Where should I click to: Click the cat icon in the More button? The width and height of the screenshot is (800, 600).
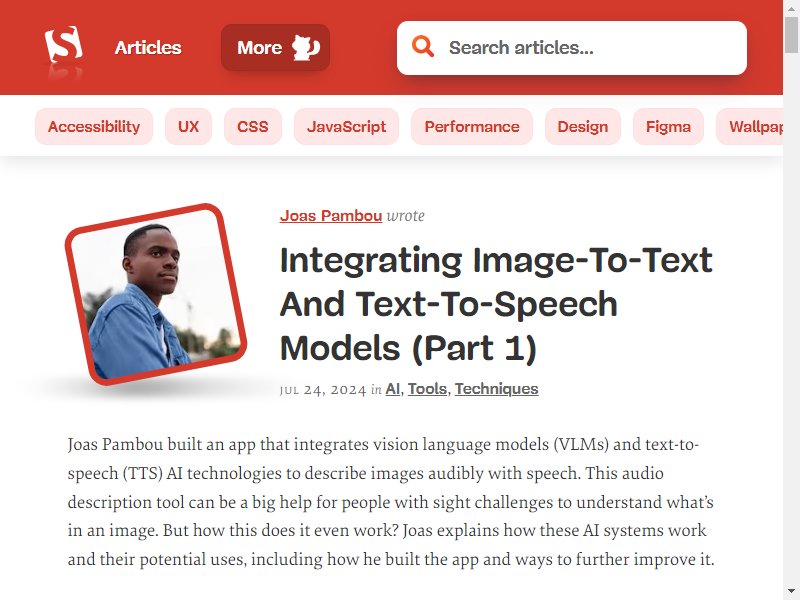click(x=306, y=47)
